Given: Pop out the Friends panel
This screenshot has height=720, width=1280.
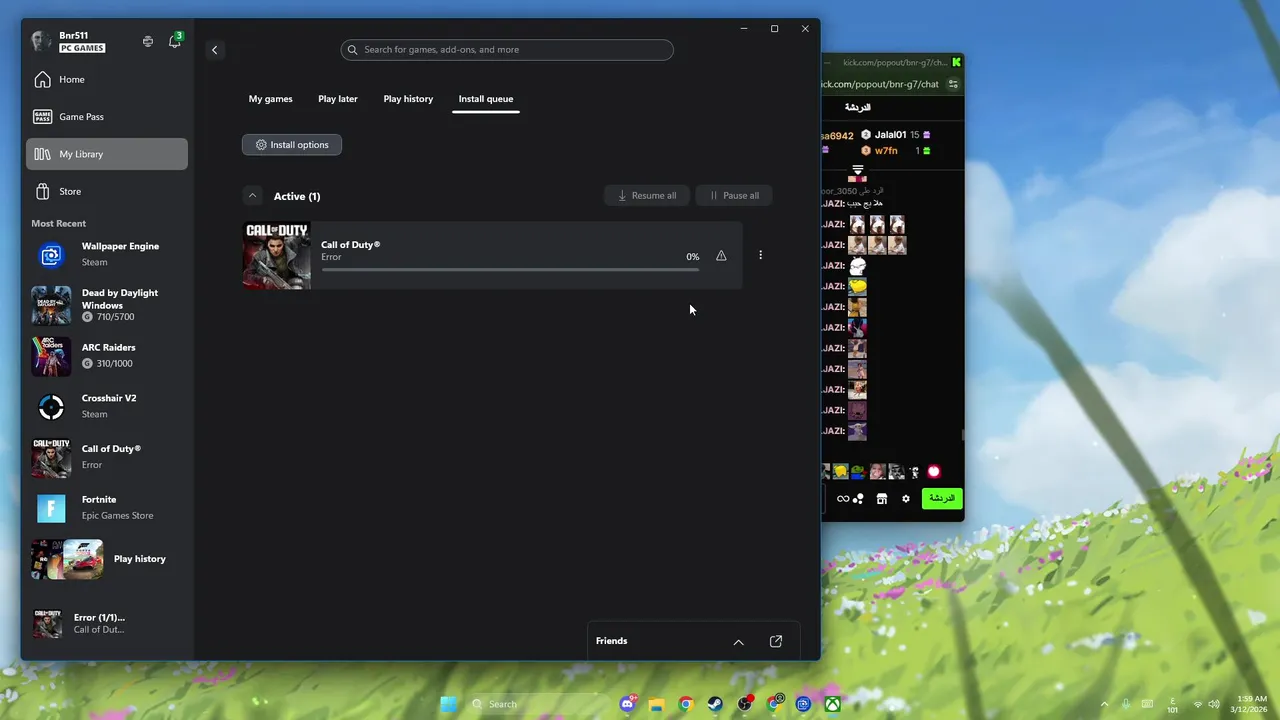Looking at the screenshot, I should (776, 641).
